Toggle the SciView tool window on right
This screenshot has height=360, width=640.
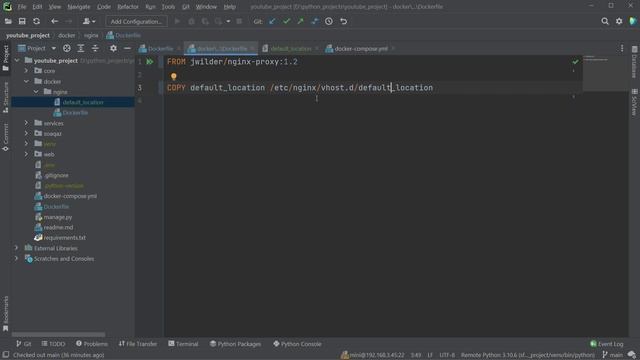click(634, 102)
